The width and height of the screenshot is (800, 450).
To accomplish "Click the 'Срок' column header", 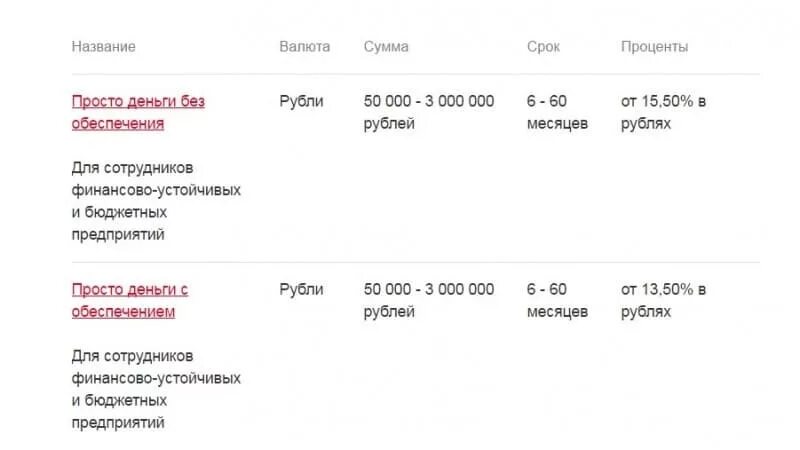I will (x=543, y=46).
